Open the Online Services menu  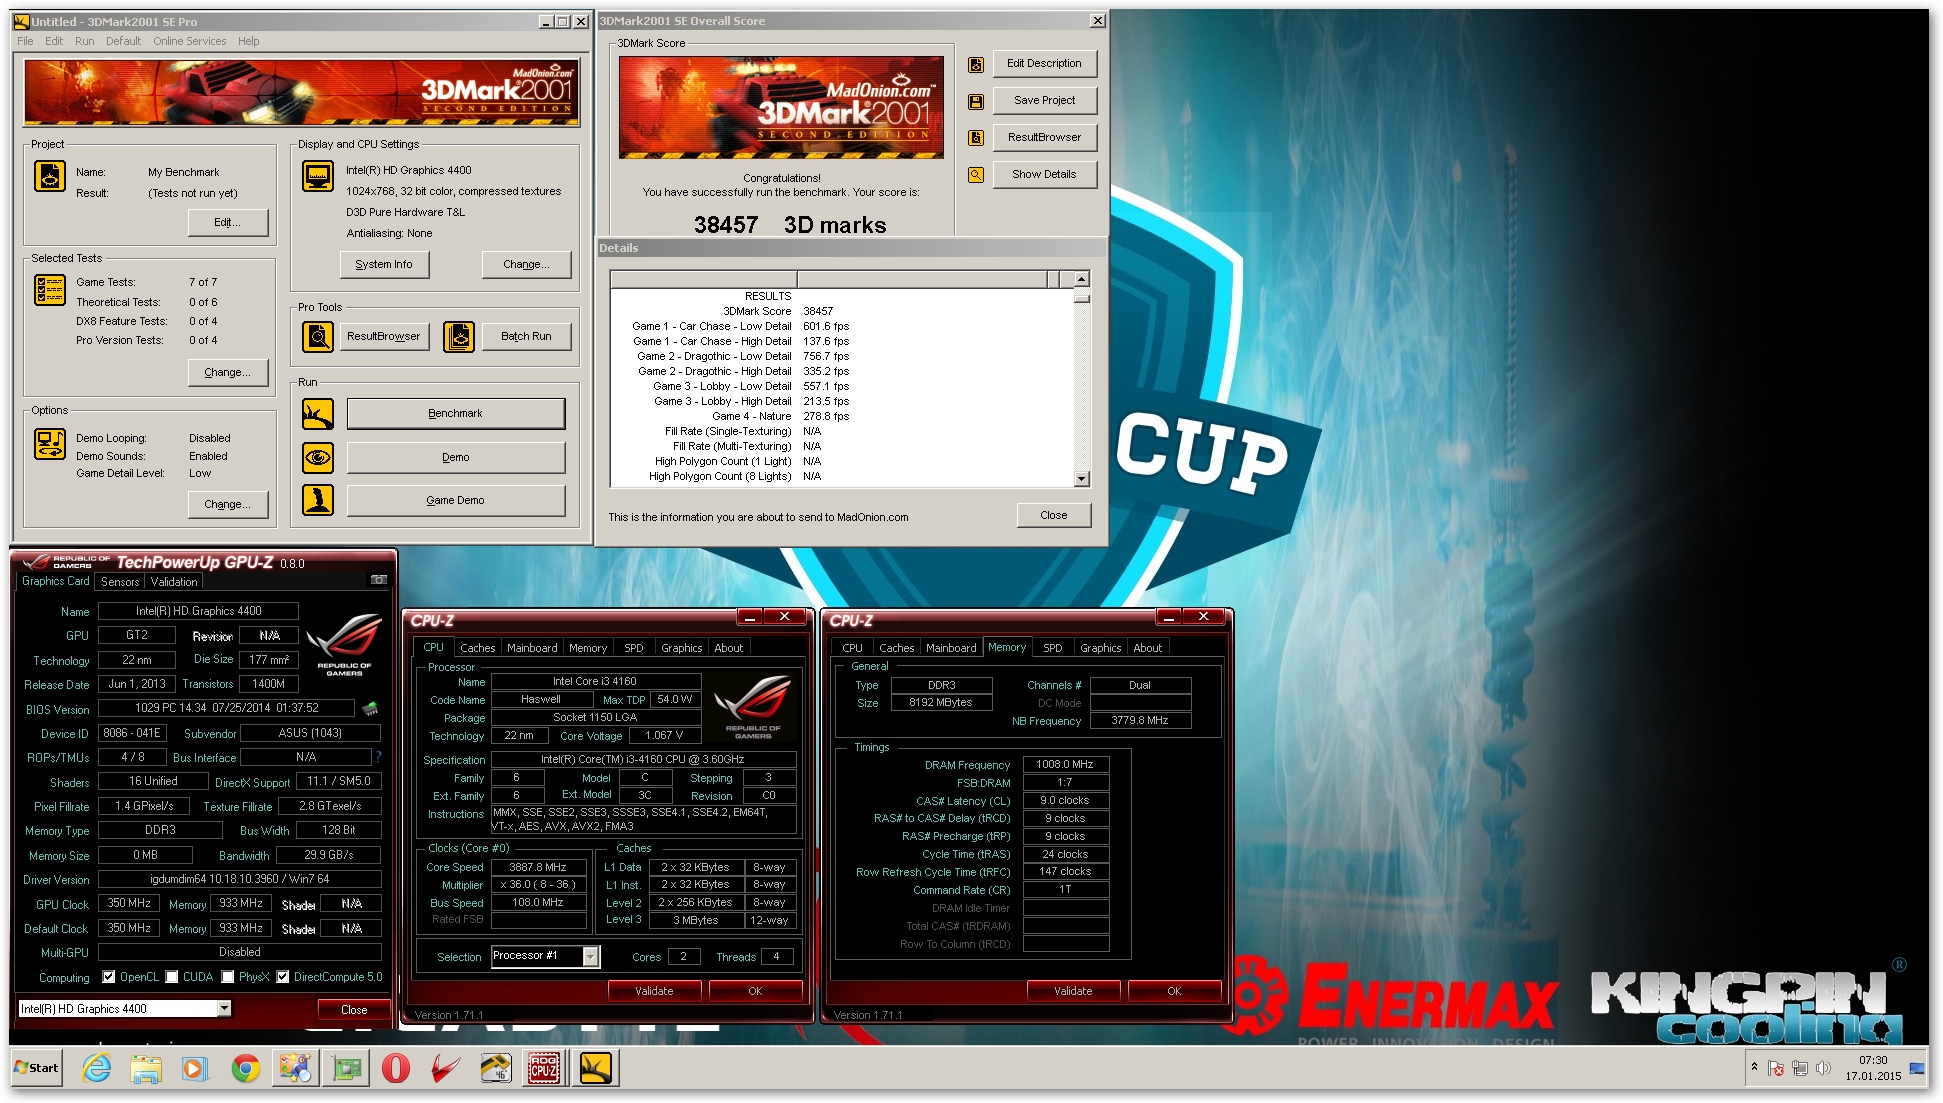[x=190, y=41]
